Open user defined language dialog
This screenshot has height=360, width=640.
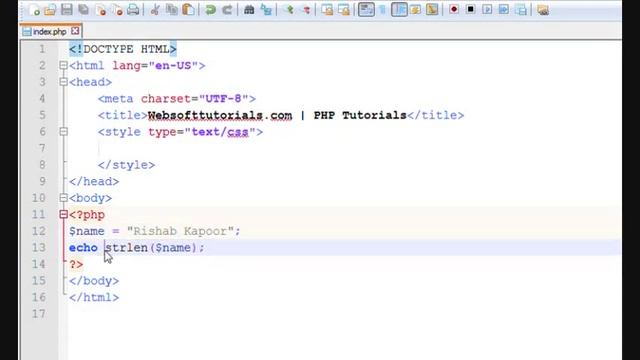416,9
